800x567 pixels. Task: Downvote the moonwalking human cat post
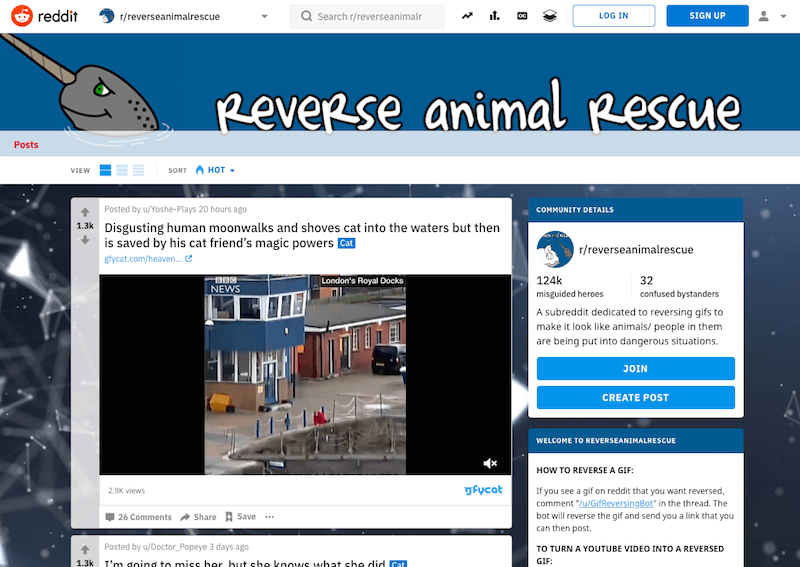point(85,240)
